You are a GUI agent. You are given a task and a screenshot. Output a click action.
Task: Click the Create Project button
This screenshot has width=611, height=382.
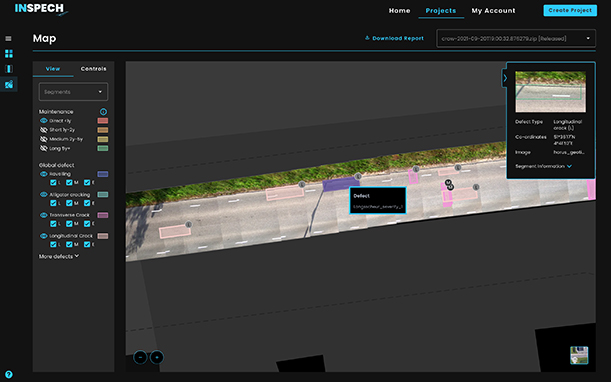570,11
